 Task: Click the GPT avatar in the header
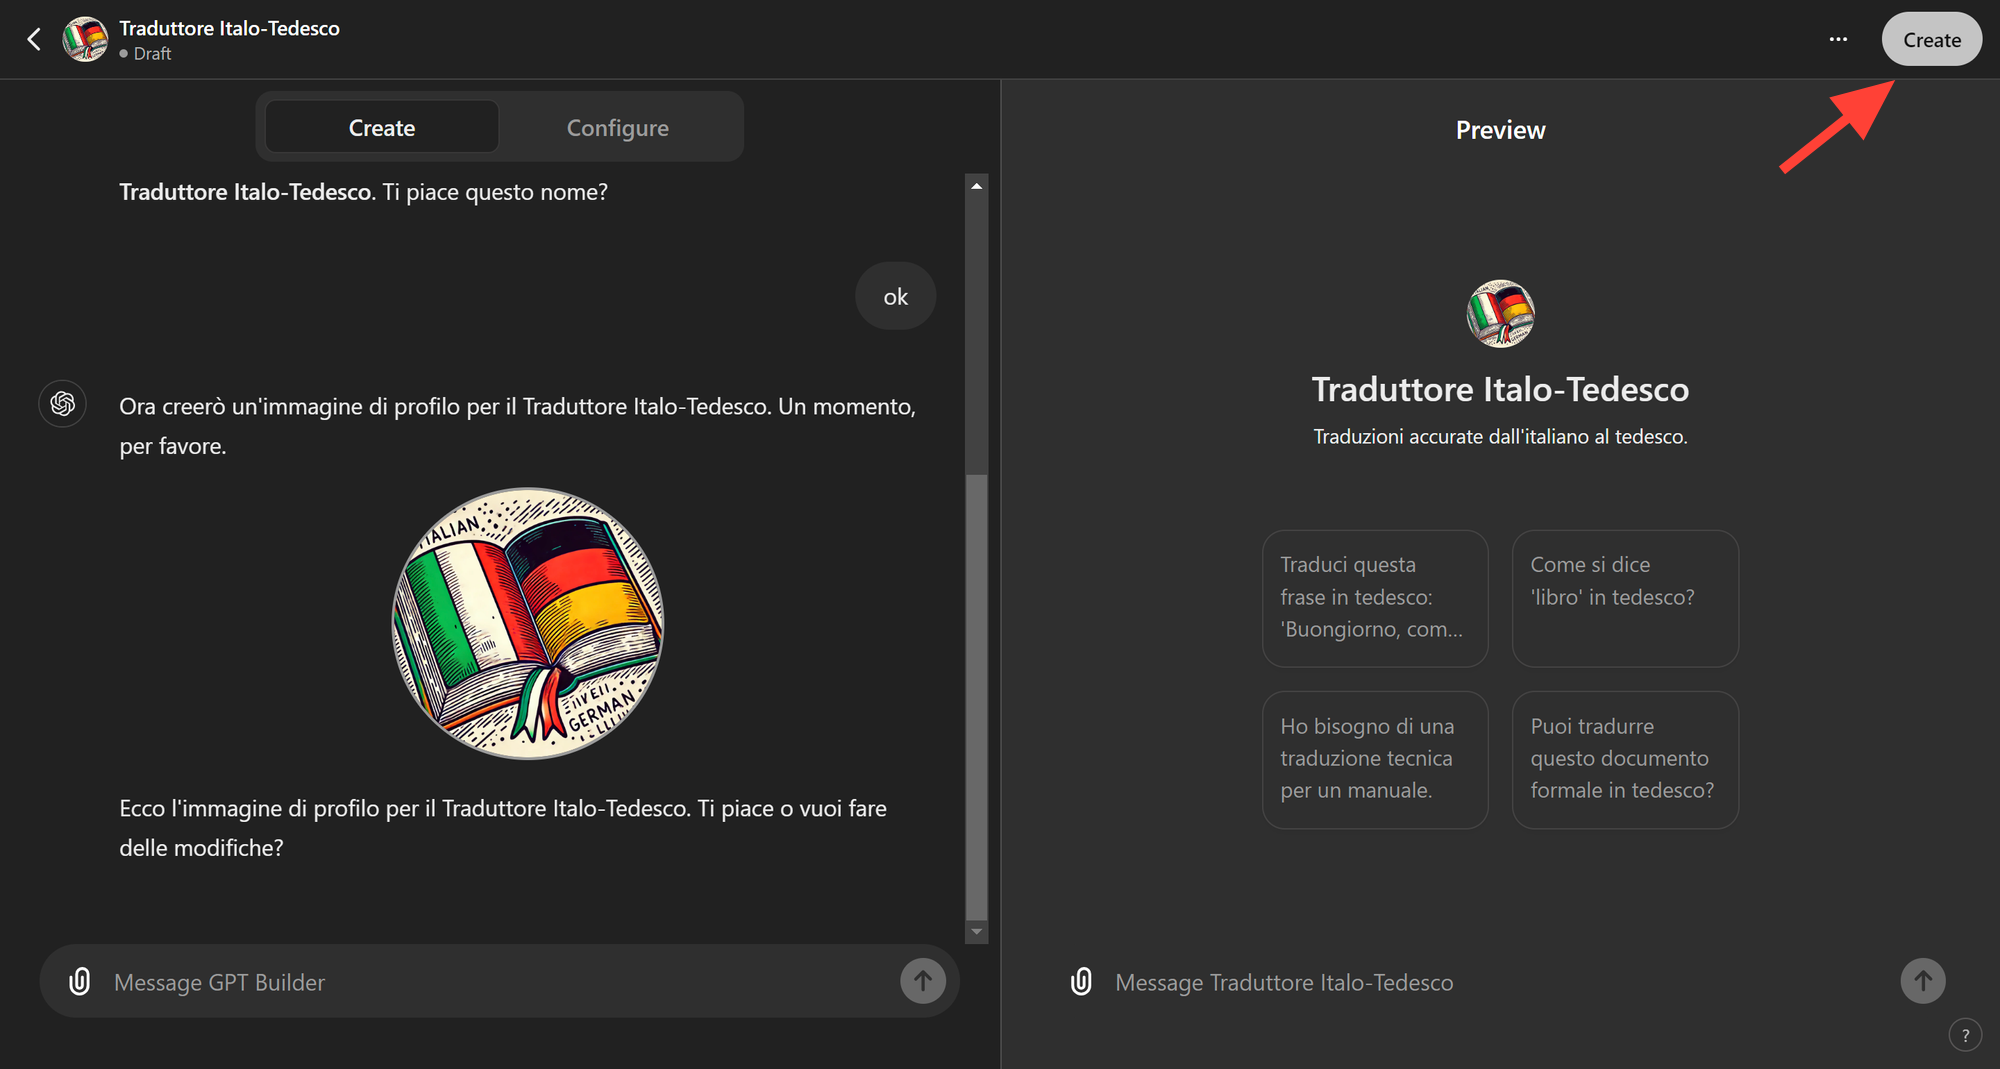coord(85,39)
